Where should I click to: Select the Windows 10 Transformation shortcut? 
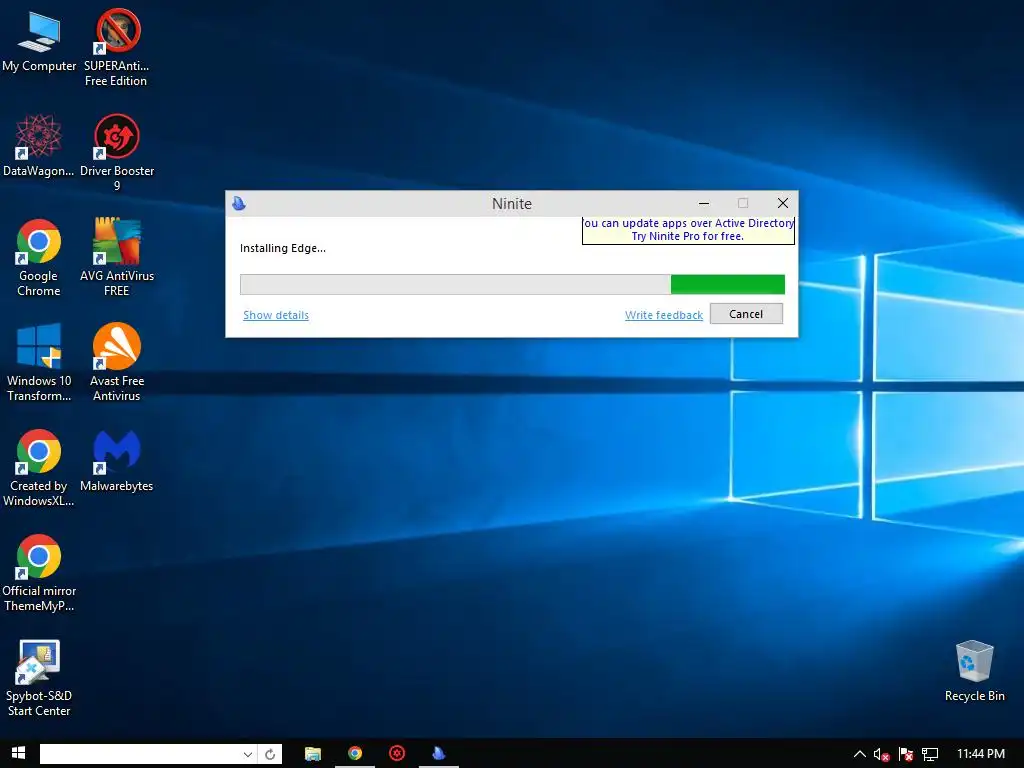click(39, 362)
